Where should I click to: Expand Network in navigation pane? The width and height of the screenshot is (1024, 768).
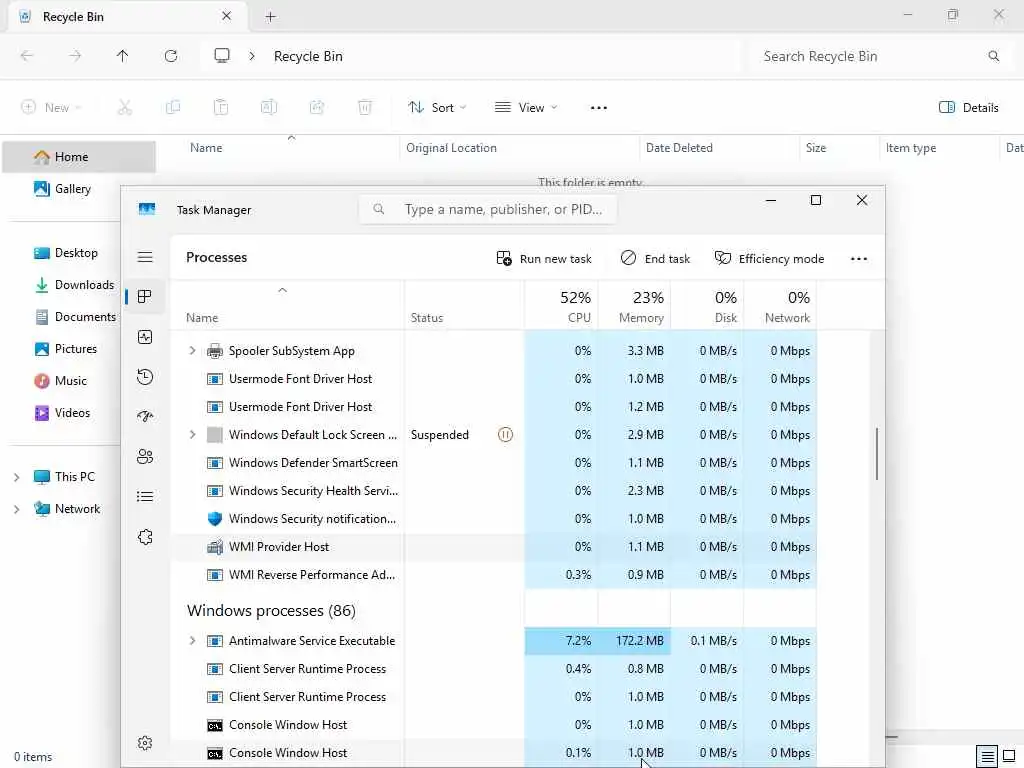16,509
